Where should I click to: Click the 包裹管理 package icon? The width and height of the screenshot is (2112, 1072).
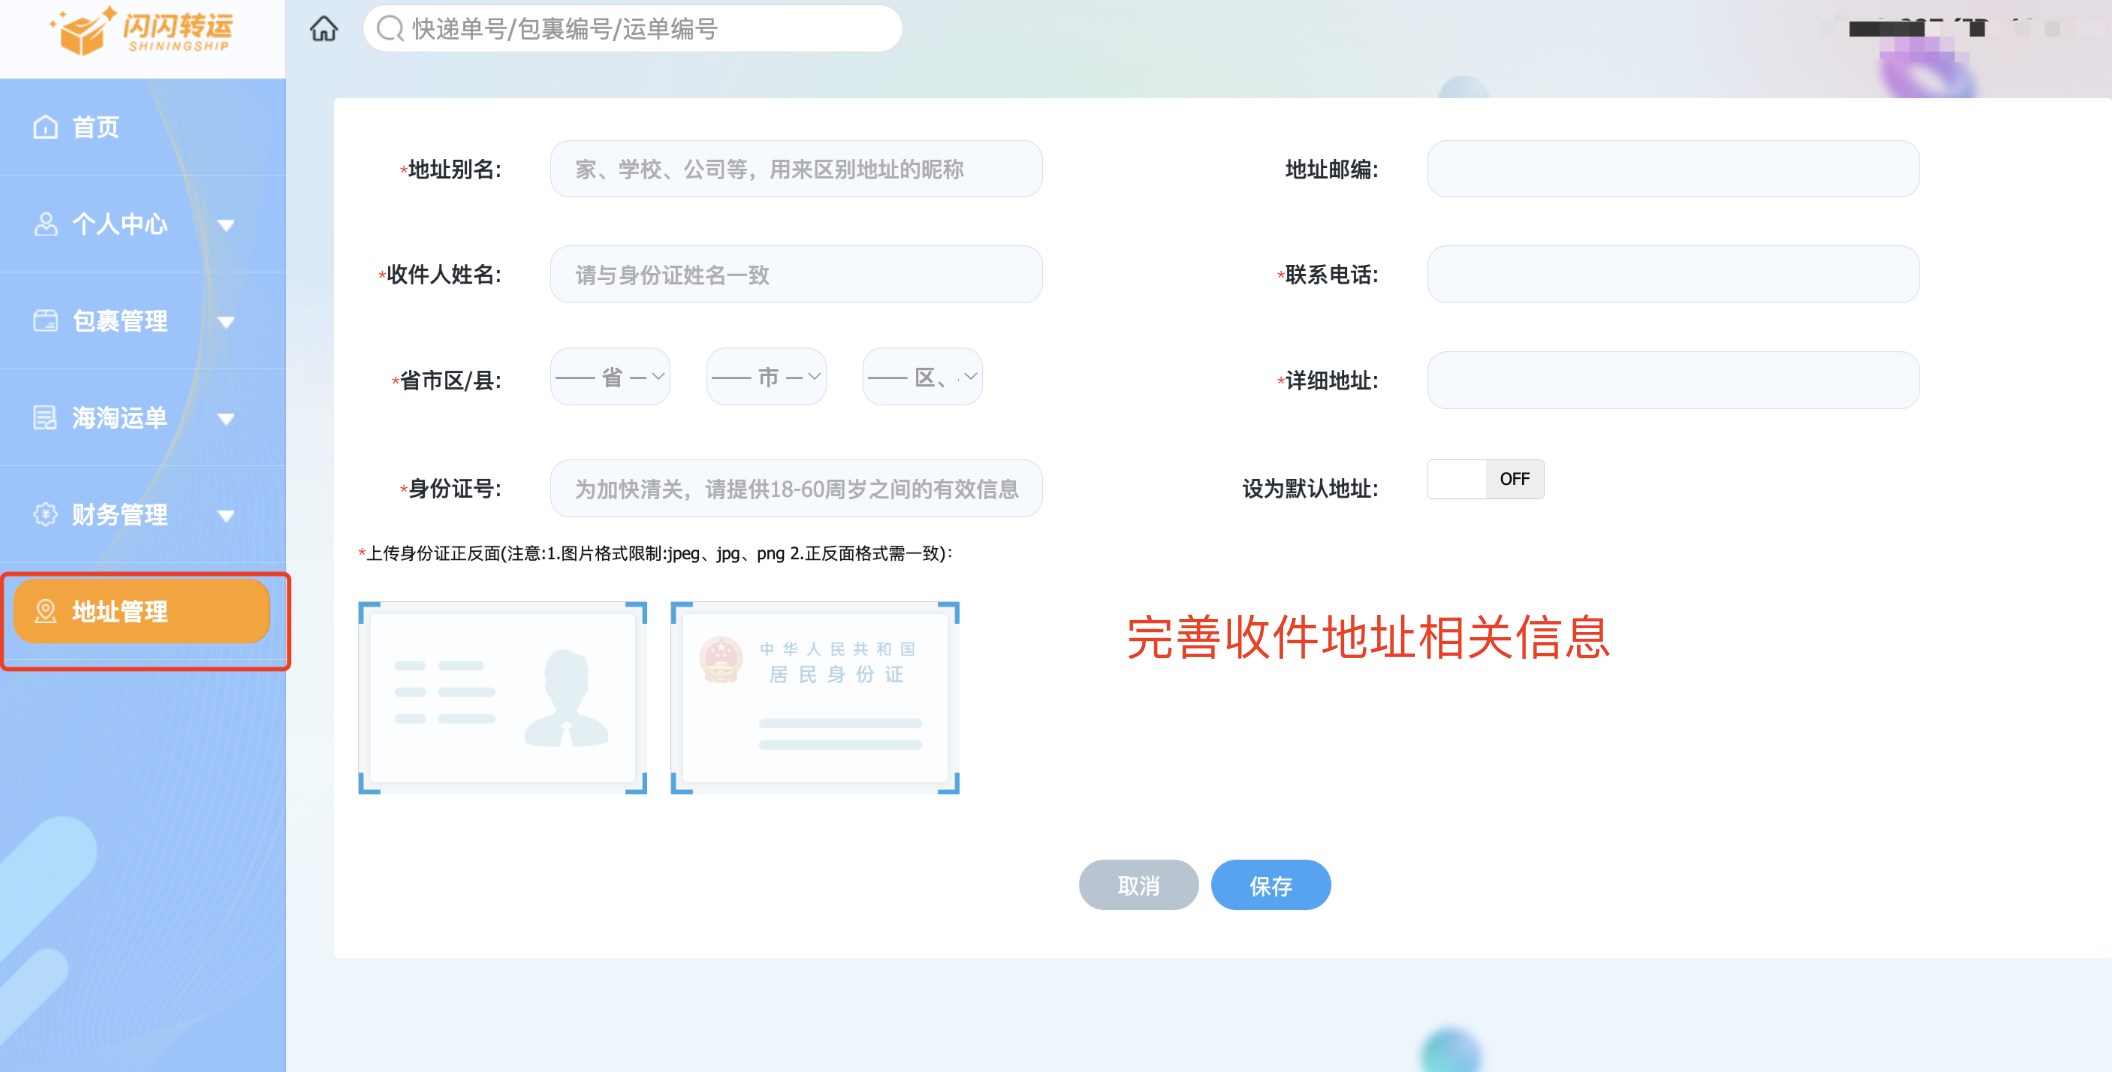point(45,321)
